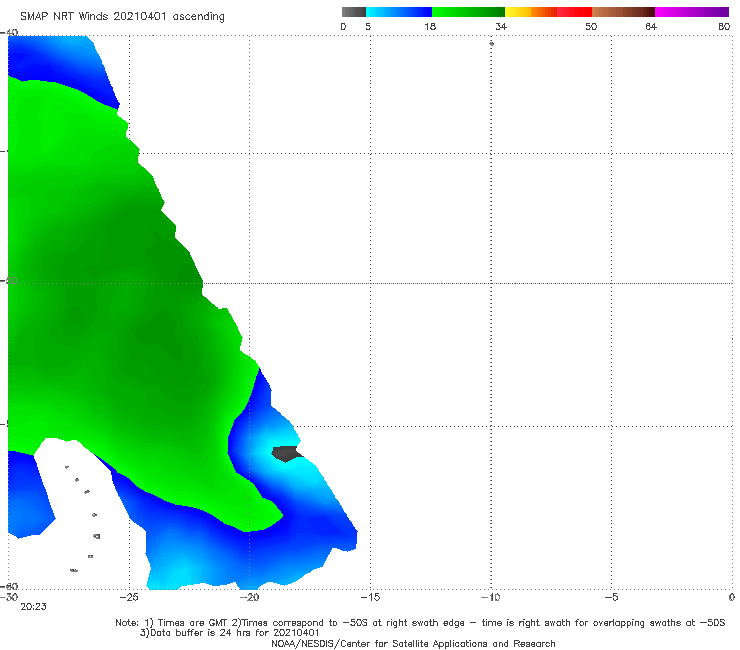Click the '-30' longitude axis label
This screenshot has height=650, width=740.
tap(9, 598)
